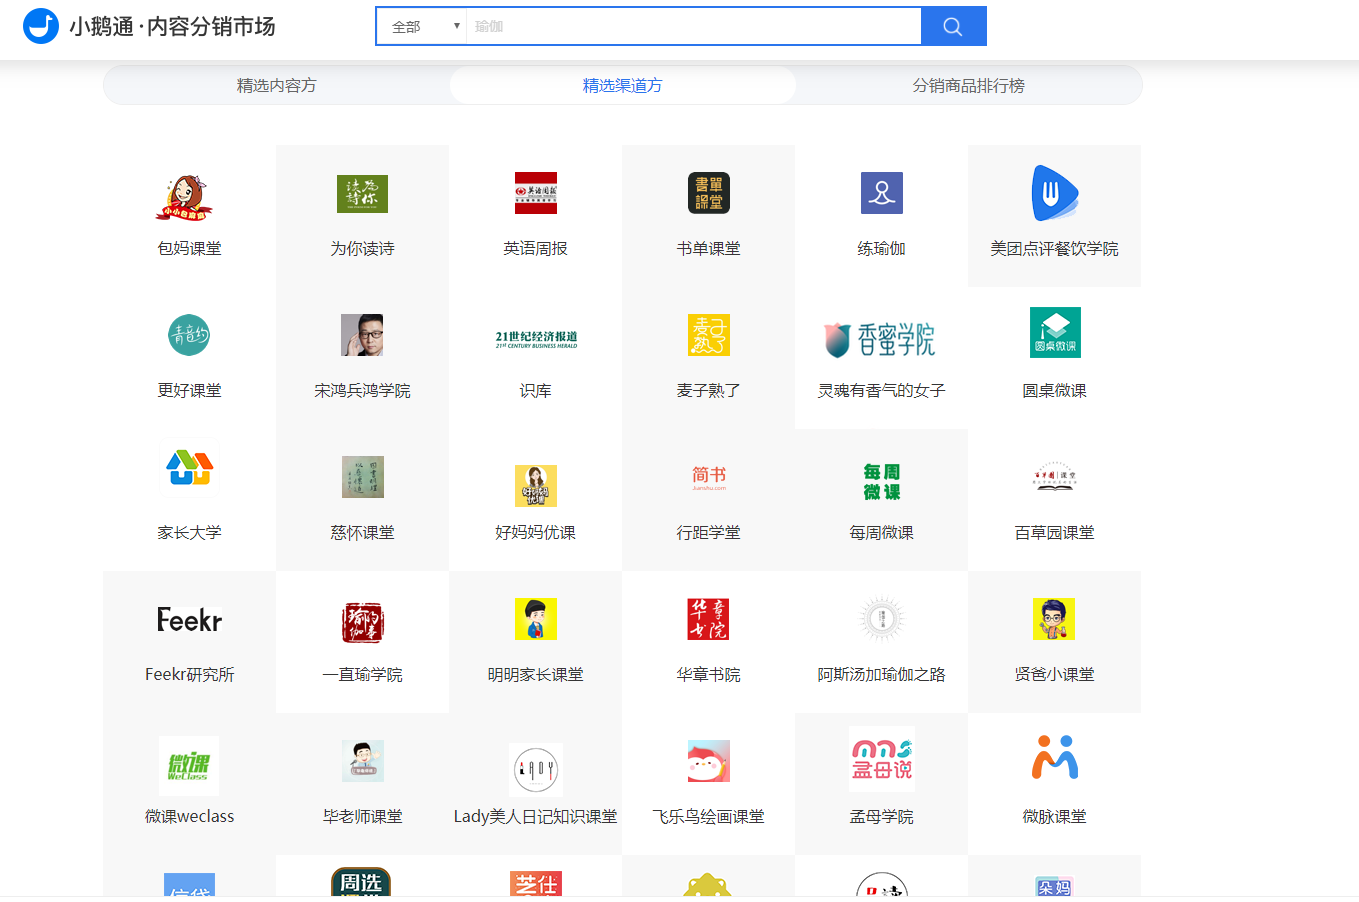The height and width of the screenshot is (902, 1359).
Task: Click 孟母学院 label
Action: point(881,817)
